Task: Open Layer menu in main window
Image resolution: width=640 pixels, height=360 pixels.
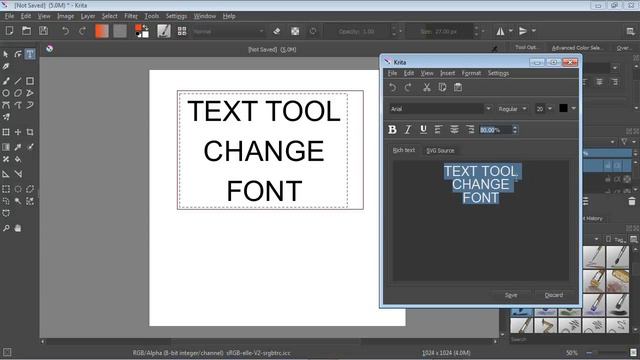Action: [x=88, y=16]
